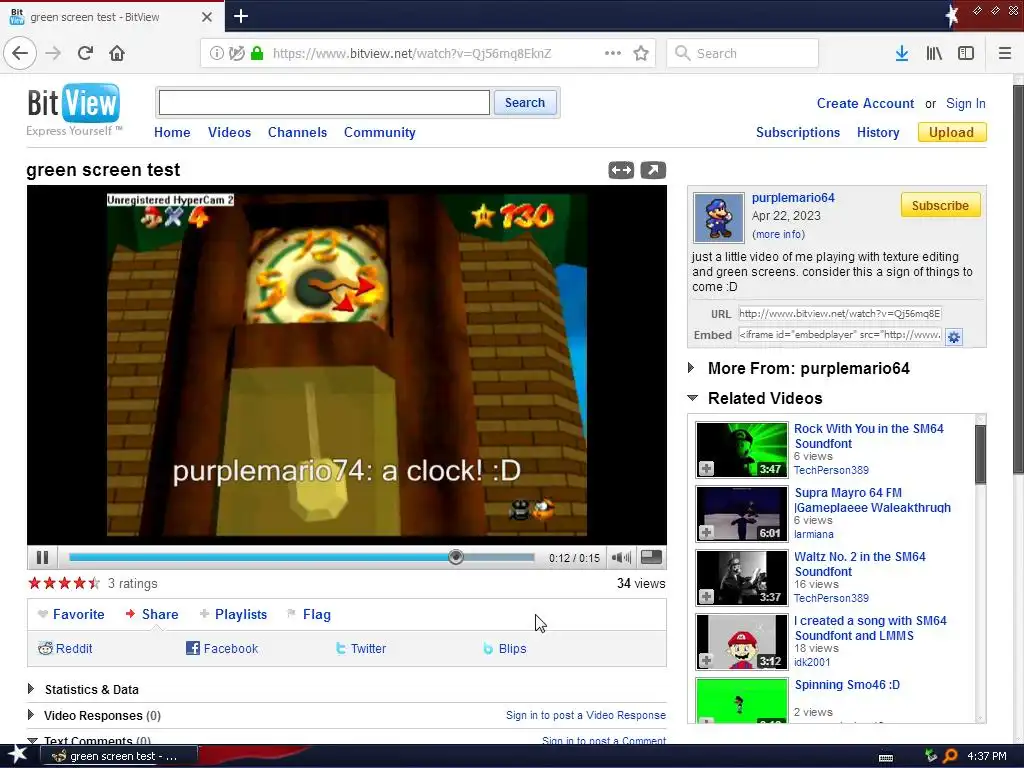
Task: Add Waltz No. 2 video to queue
Action: point(706,596)
